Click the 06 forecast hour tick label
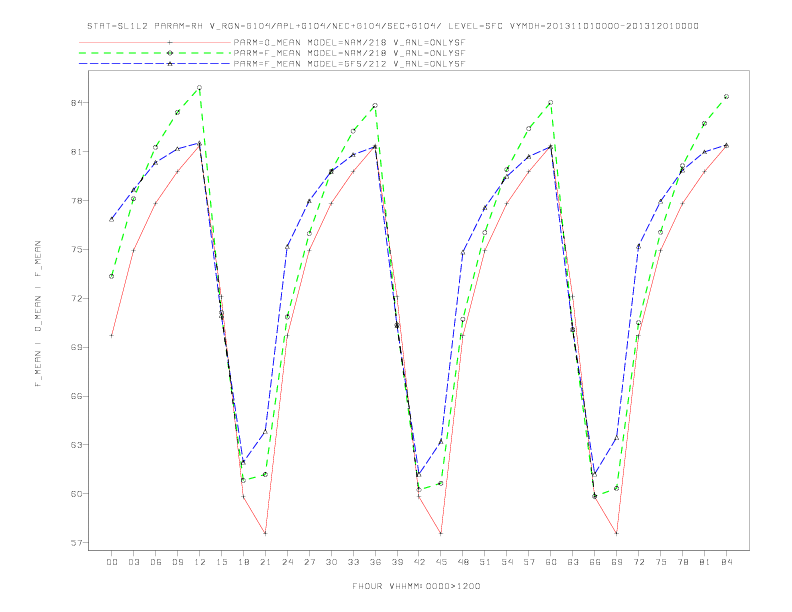This screenshot has height=612, width=792. point(156,562)
